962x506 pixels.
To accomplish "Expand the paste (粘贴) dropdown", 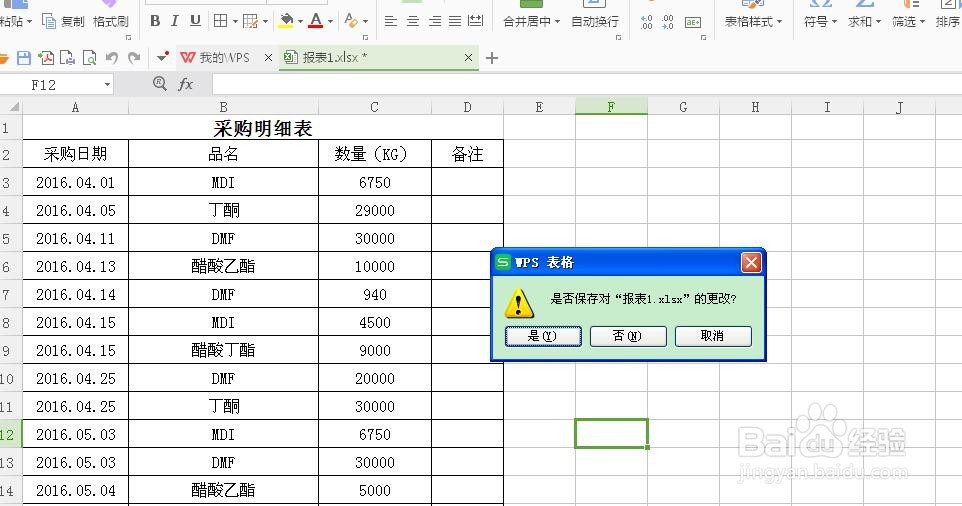I will coord(29,22).
